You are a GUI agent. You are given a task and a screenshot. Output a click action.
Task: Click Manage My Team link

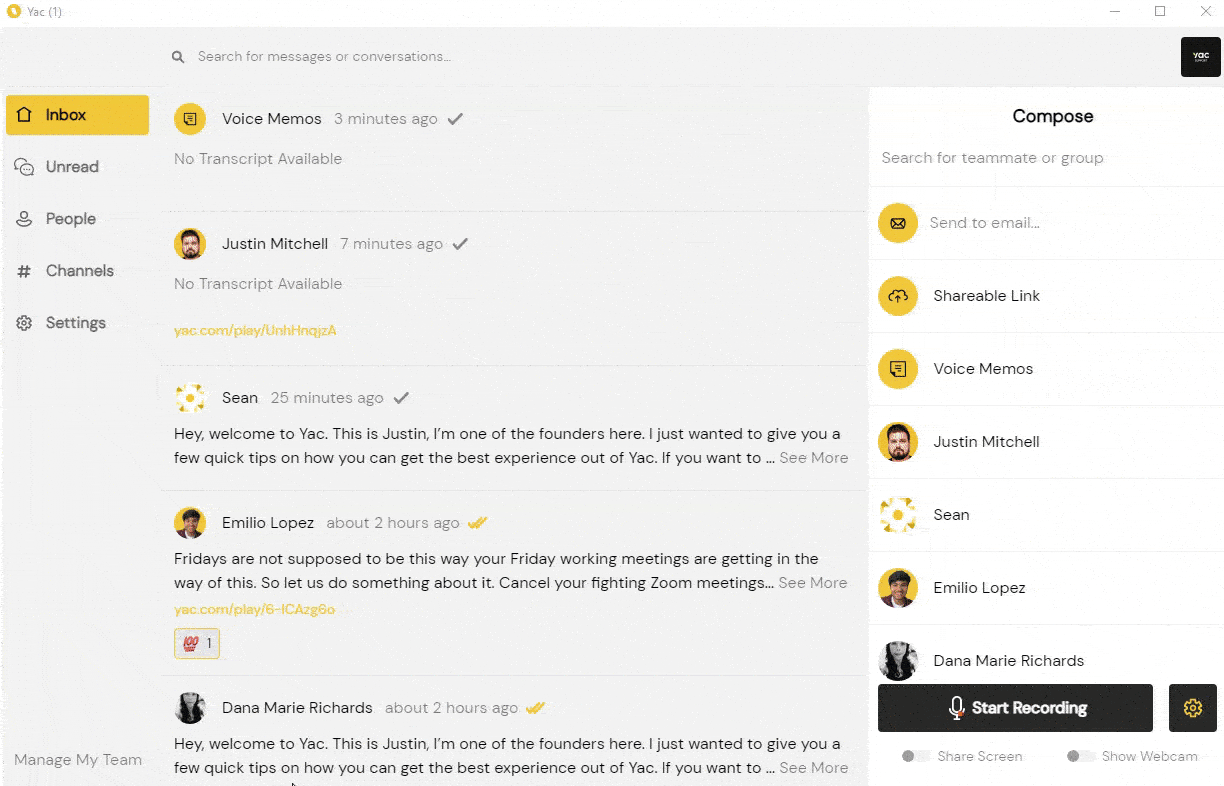tap(78, 760)
